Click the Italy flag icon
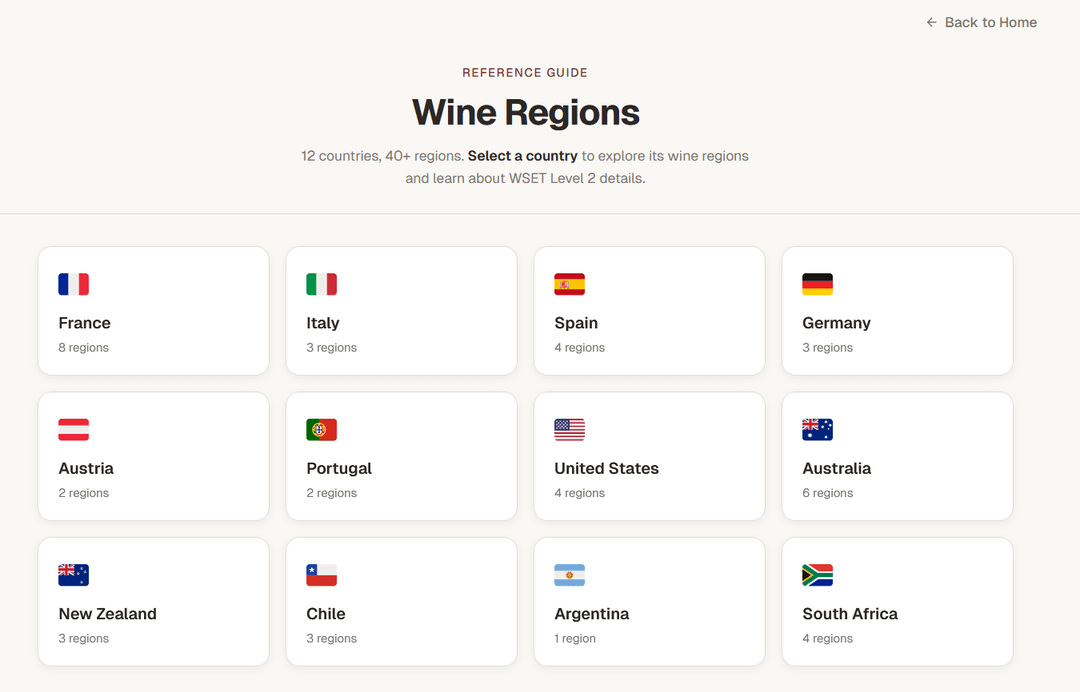1080x692 pixels. pyautogui.click(x=321, y=284)
